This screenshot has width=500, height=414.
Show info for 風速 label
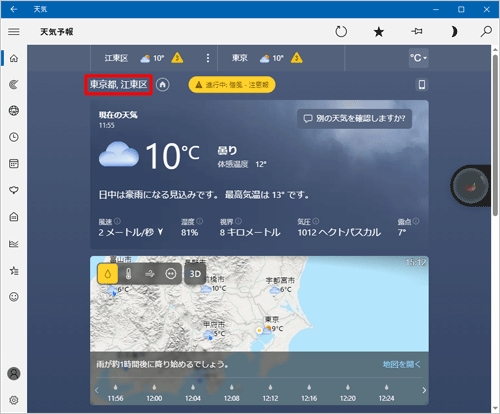pyautogui.click(x=117, y=221)
